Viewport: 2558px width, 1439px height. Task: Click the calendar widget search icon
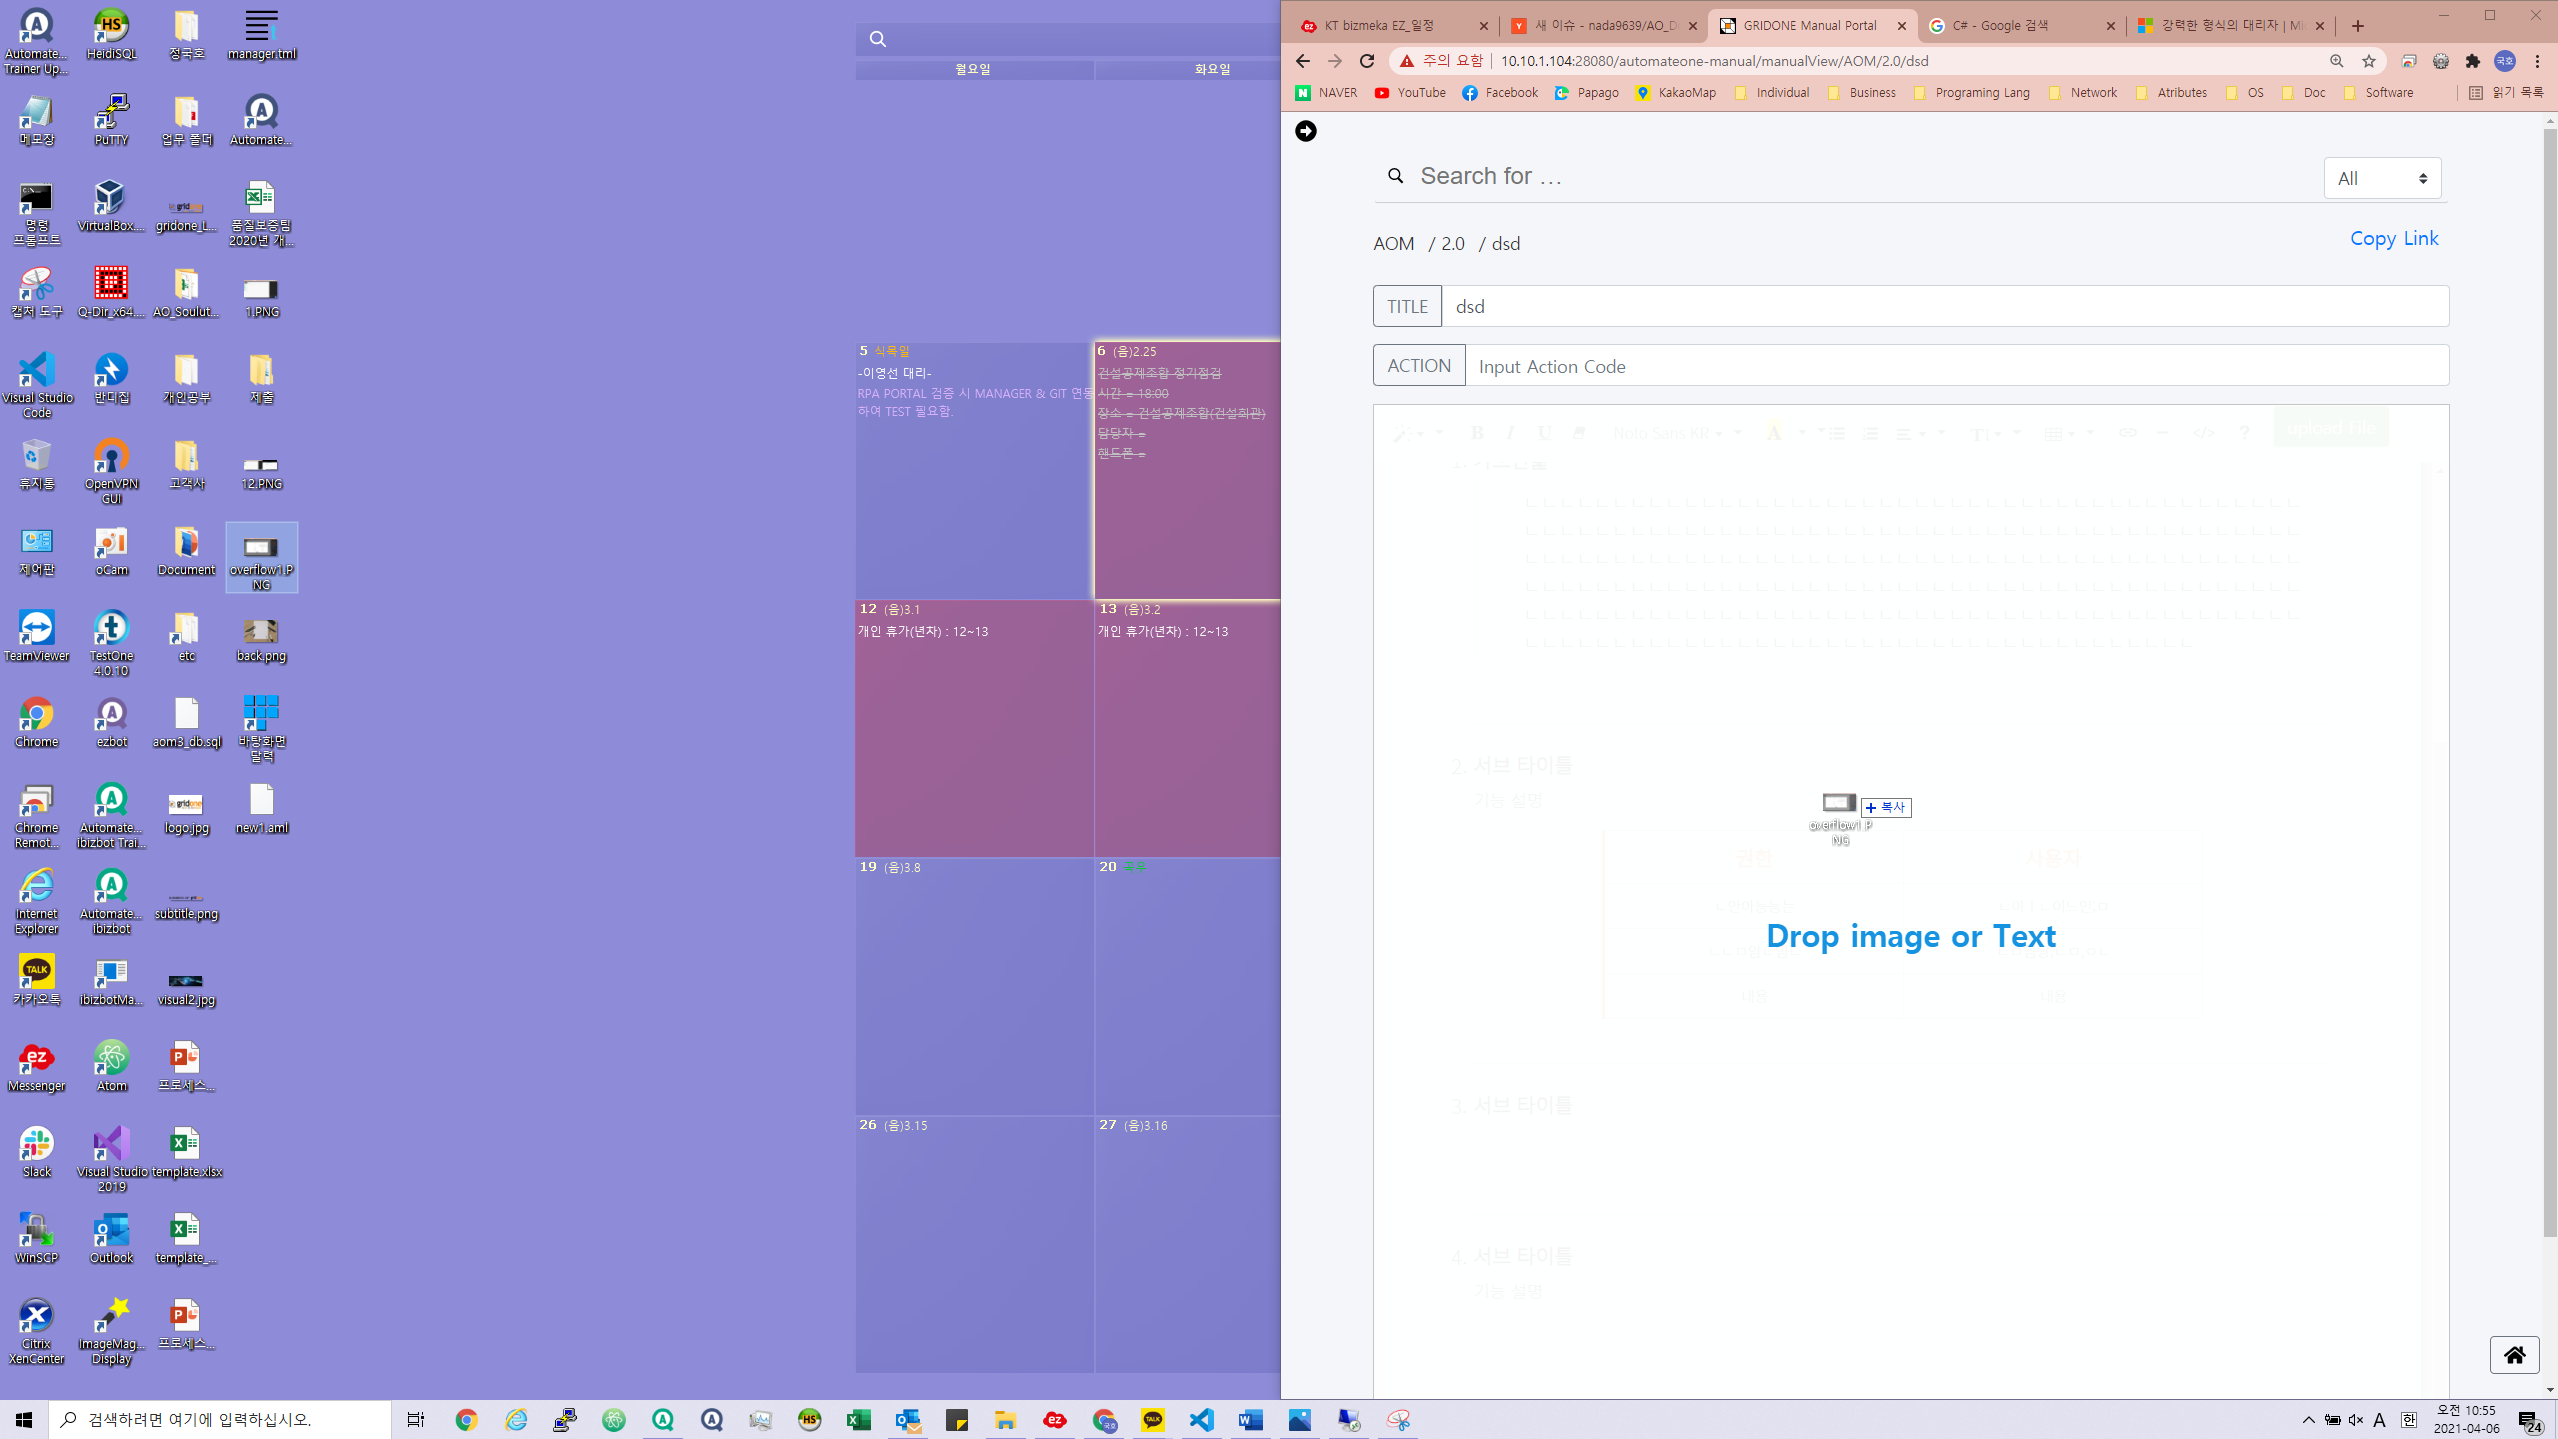pos(877,39)
